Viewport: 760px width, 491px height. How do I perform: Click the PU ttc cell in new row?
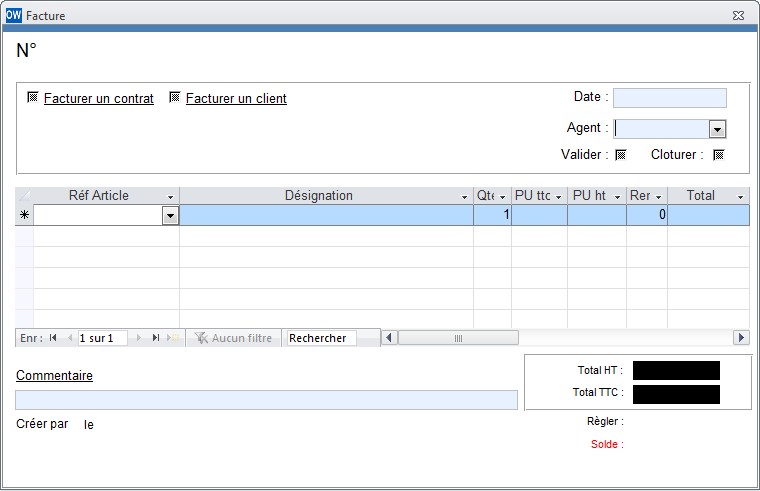pos(539,215)
